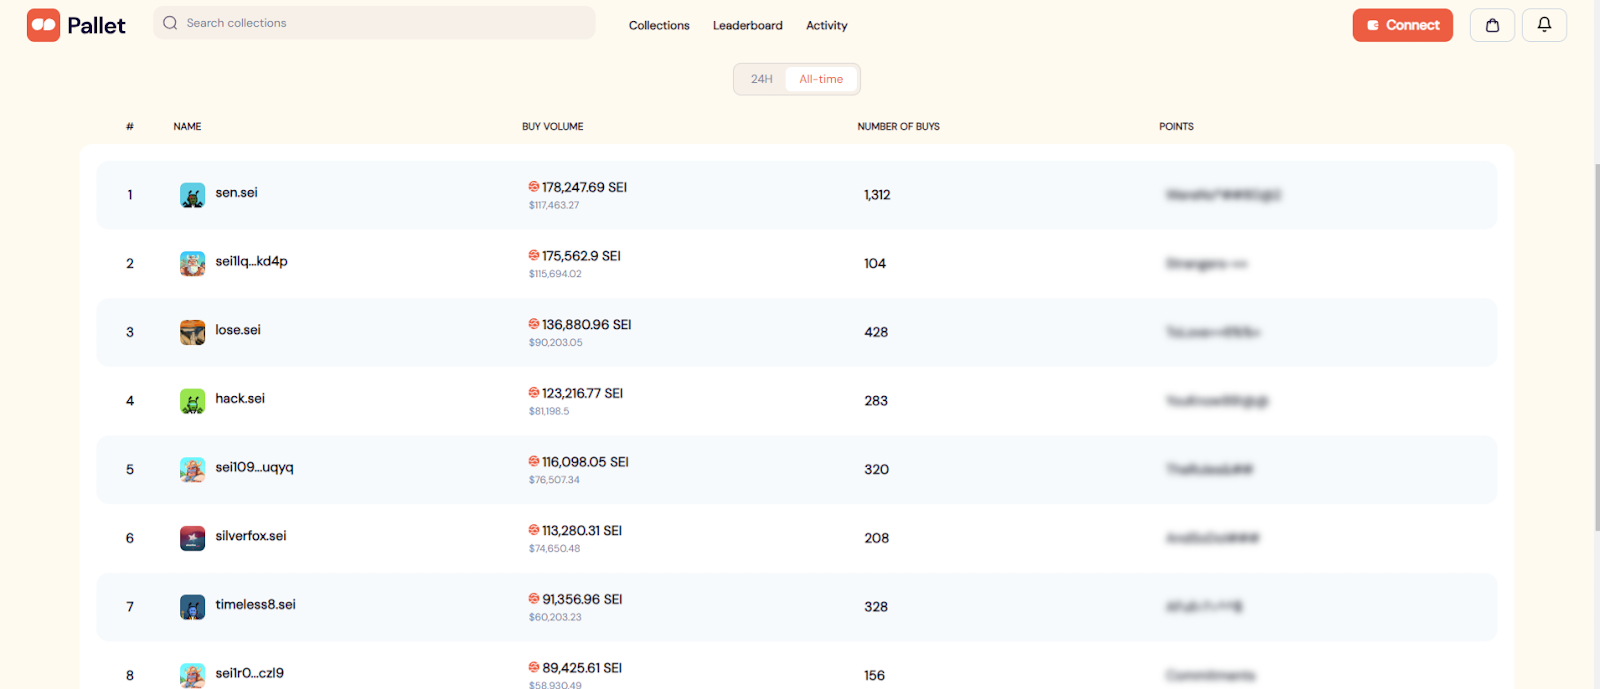Open the Activity menu item

click(827, 25)
